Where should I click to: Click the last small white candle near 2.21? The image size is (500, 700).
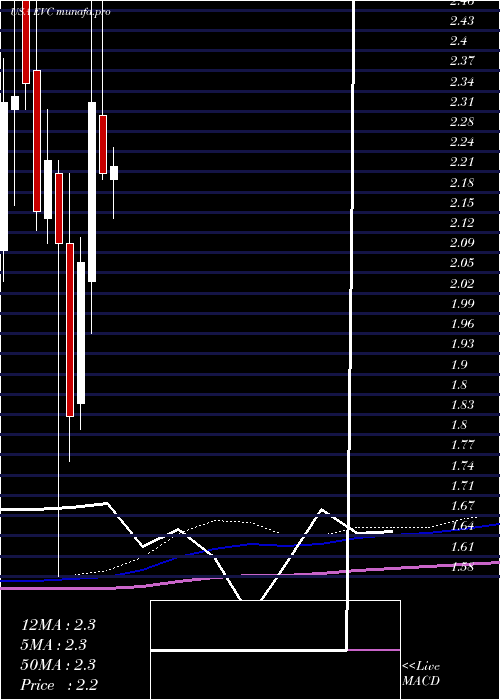click(x=114, y=173)
